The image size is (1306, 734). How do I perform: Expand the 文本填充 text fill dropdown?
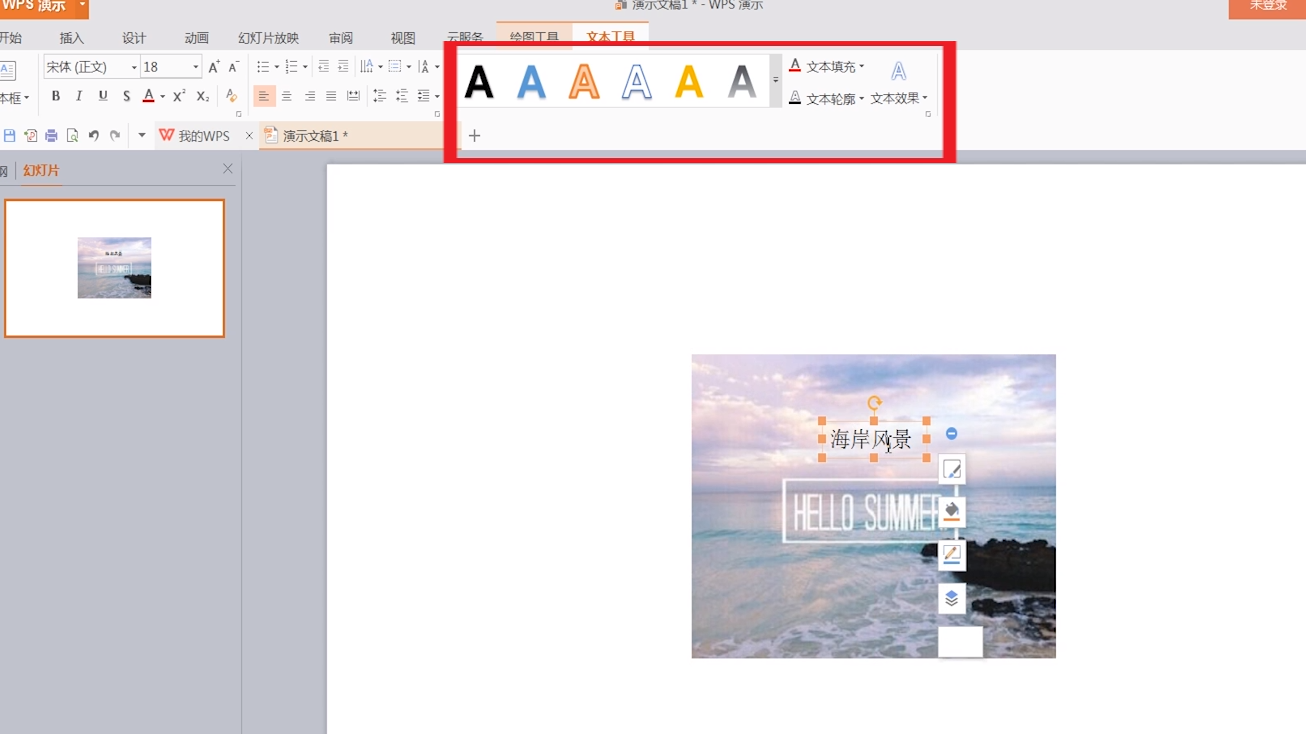point(862,67)
